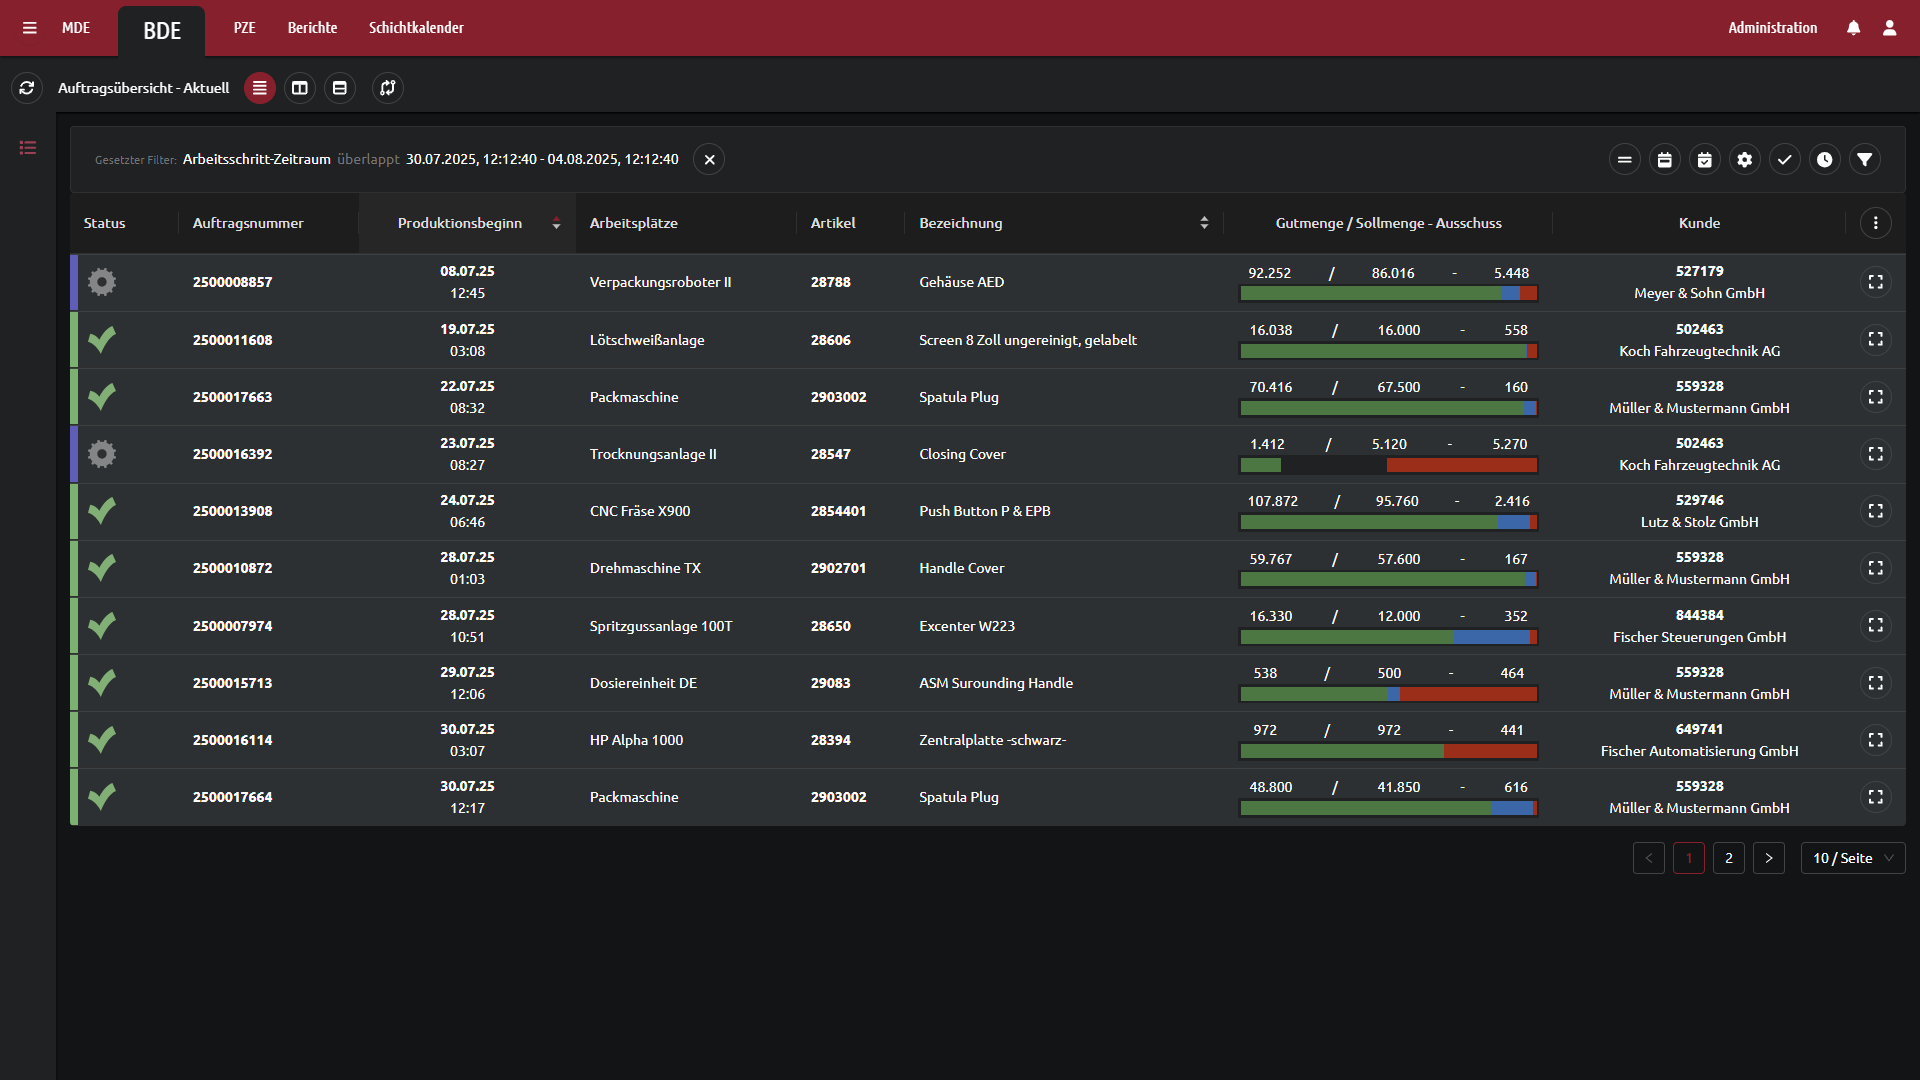The height and width of the screenshot is (1080, 1920).
Task: Toggle the checkmark completed filter
Action: click(1785, 160)
